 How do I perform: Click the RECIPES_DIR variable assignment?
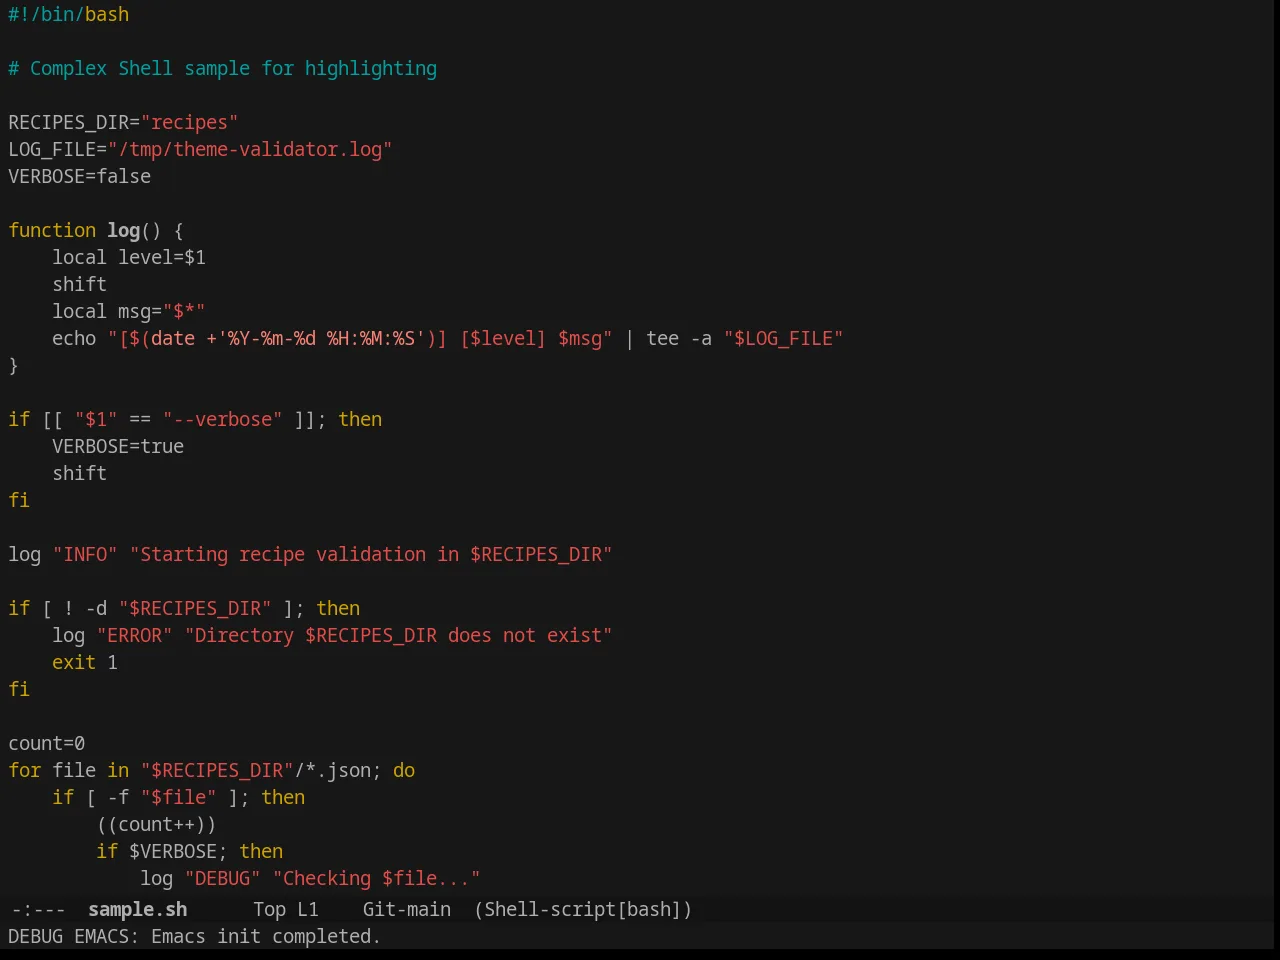pyautogui.click(x=123, y=122)
